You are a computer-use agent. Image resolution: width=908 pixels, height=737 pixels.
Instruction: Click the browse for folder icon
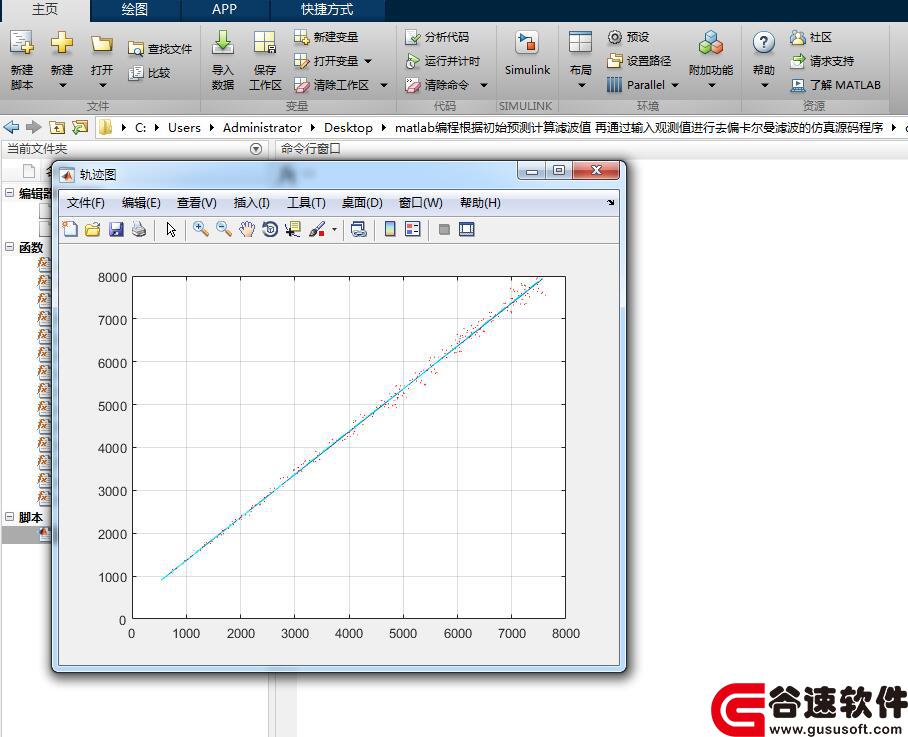pyautogui.click(x=79, y=127)
